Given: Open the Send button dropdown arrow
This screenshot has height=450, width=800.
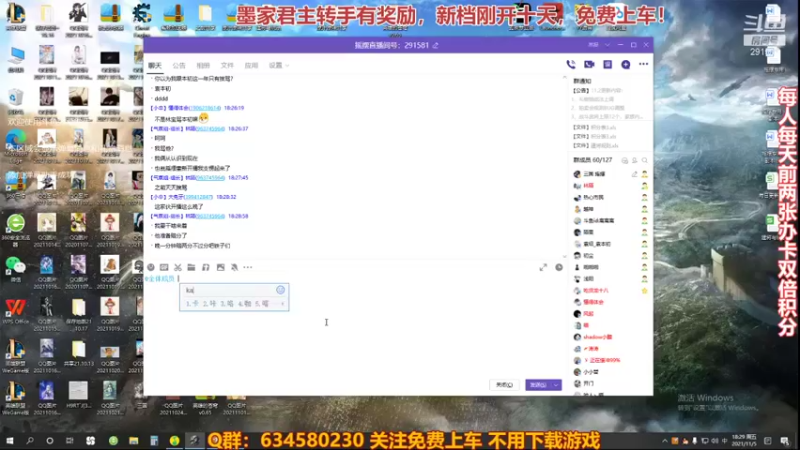Looking at the screenshot, I should (556, 385).
